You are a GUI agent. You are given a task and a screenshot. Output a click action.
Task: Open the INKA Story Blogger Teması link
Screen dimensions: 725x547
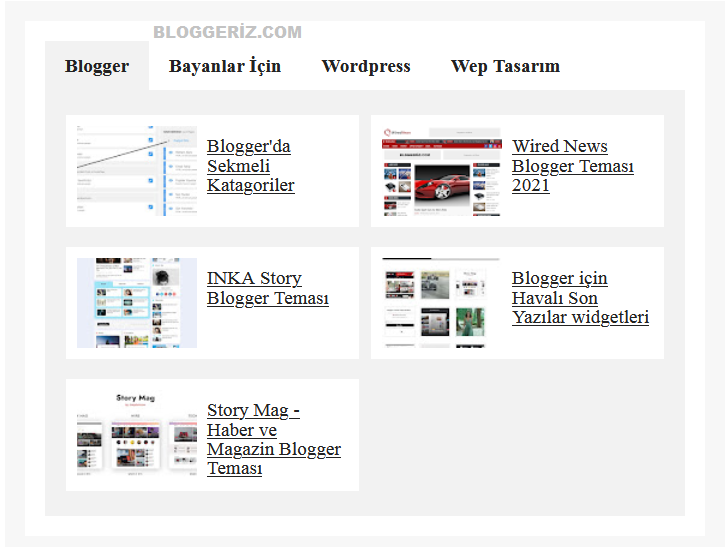coord(268,288)
